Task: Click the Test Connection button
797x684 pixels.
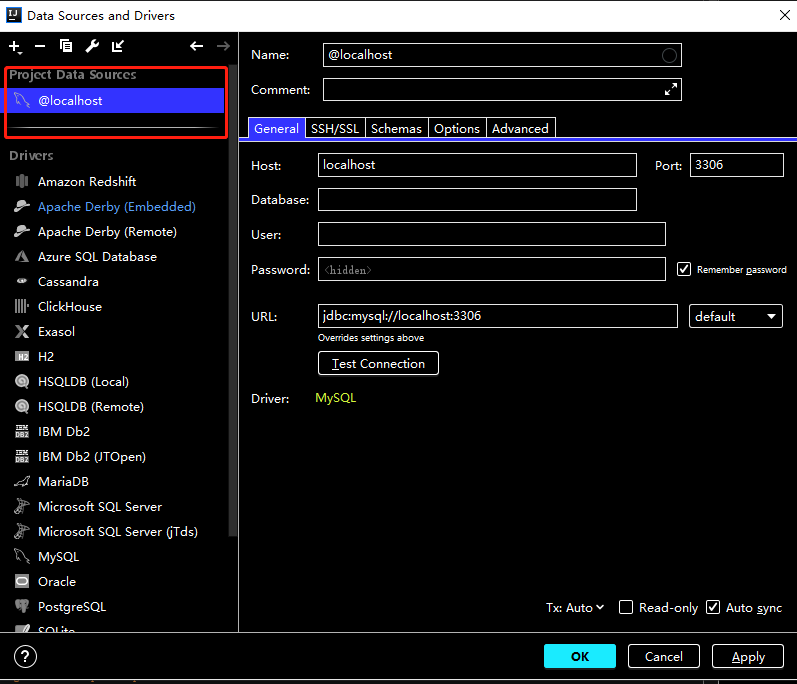Action: tap(378, 363)
